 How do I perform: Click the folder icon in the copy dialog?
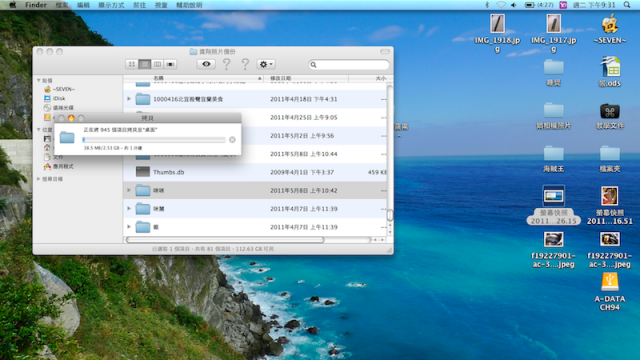pyautogui.click(x=67, y=138)
